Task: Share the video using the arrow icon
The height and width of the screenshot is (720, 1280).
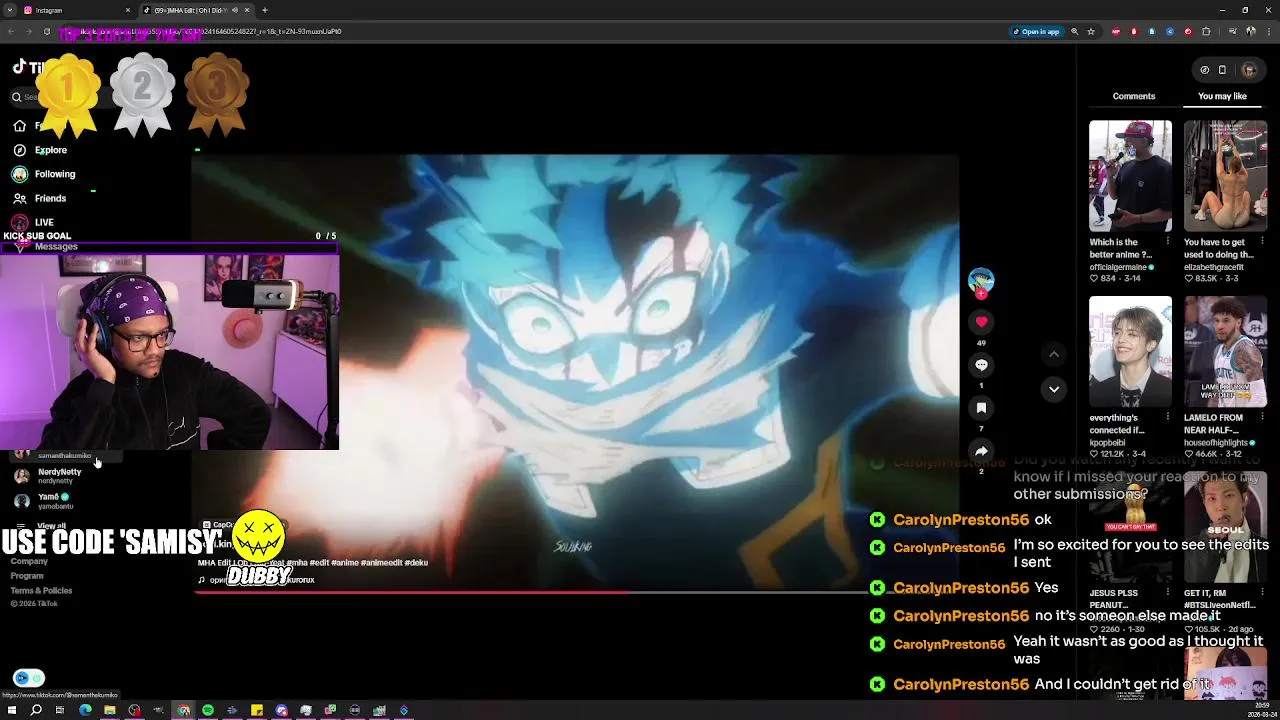Action: [x=981, y=451]
